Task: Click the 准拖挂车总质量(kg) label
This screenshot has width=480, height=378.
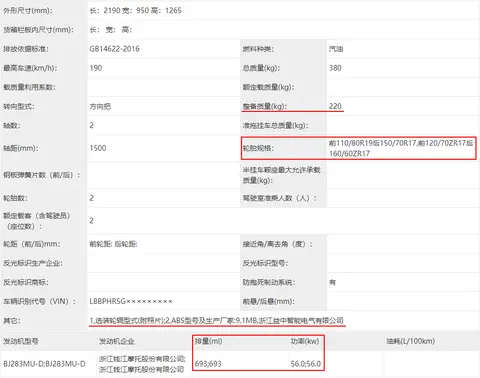Action: (x=275, y=126)
